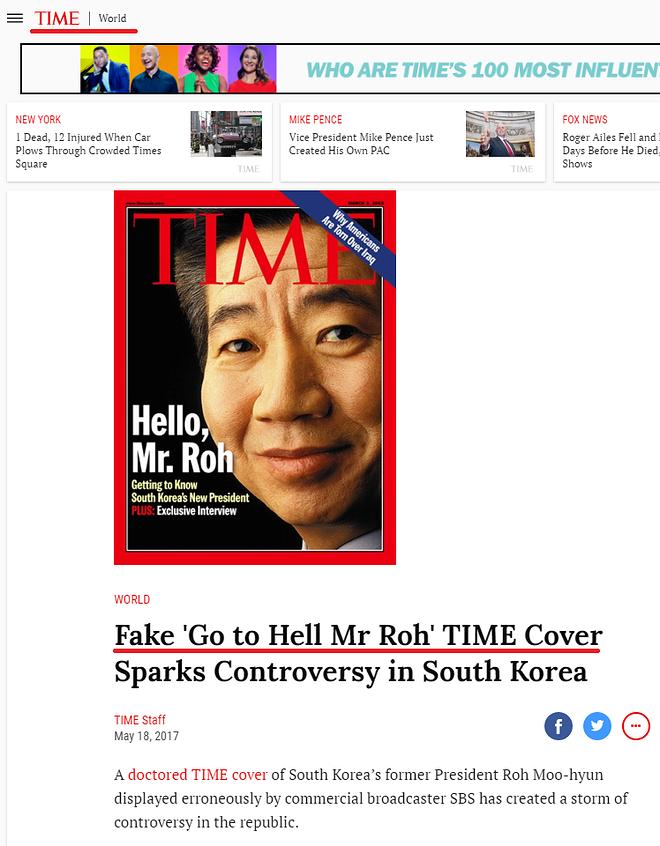660x846 pixels.
Task: Click the TIME 100 Most Influential banner
Action: tap(340, 69)
